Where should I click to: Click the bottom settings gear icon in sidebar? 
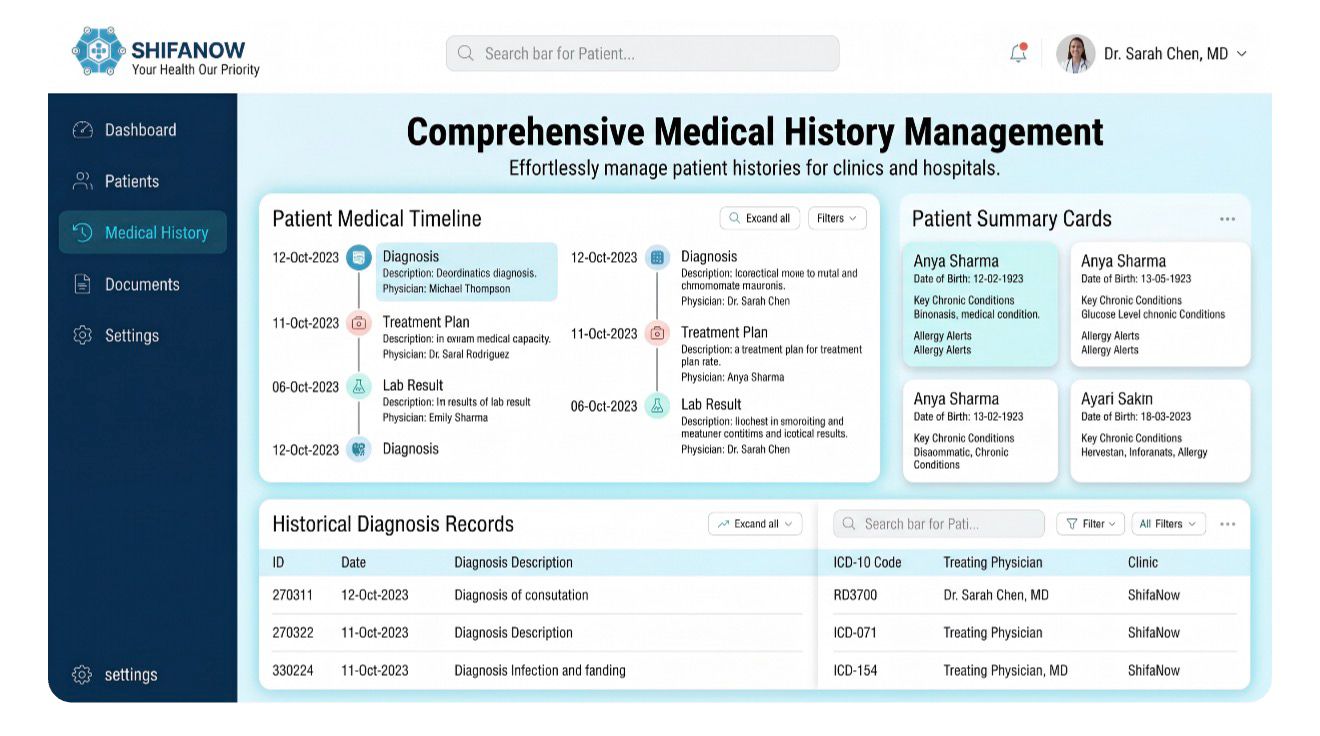pyautogui.click(x=83, y=675)
